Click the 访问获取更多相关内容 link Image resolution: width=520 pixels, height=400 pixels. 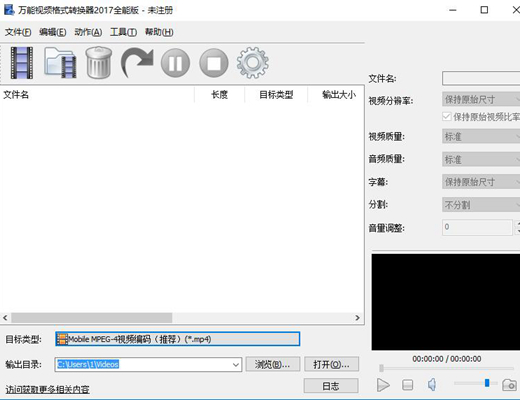47,389
